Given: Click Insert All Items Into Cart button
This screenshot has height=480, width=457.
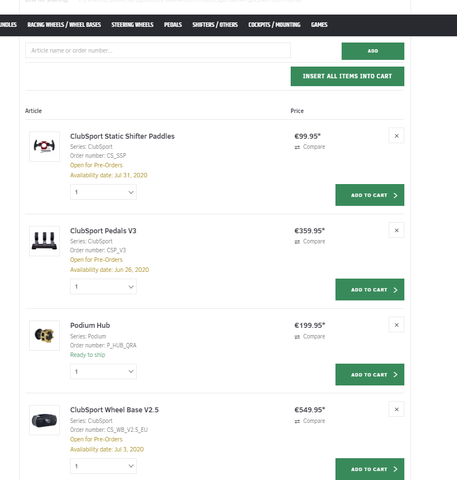Looking at the screenshot, I should point(347,76).
